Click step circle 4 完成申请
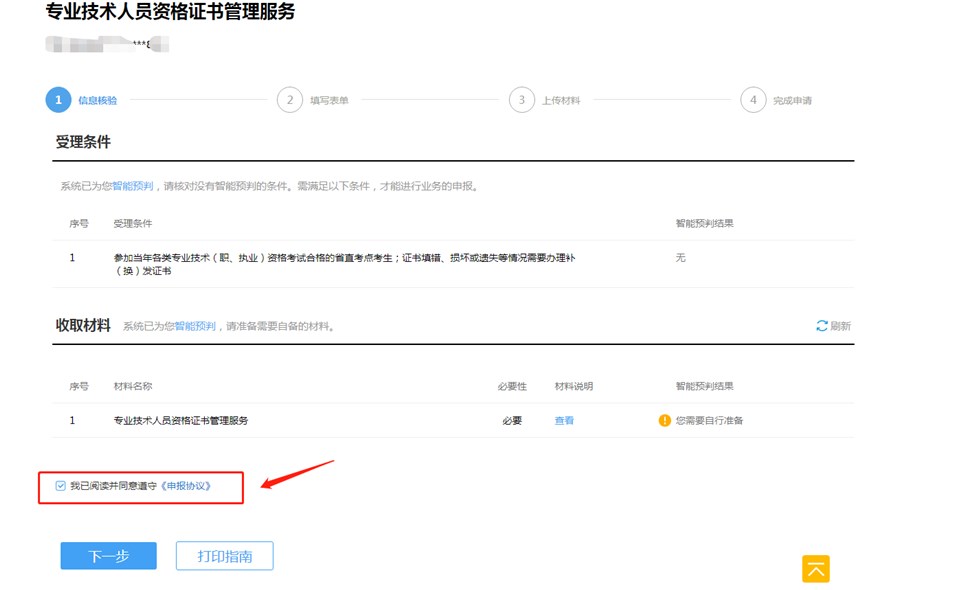Viewport: 980px width, 590px height. click(x=754, y=99)
